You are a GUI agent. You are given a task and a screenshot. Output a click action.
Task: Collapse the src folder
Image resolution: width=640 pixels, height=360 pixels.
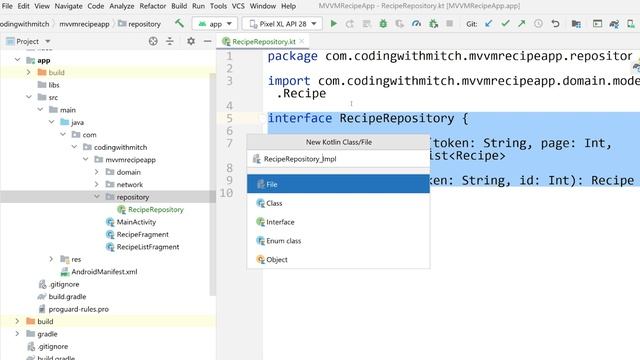[29, 97]
